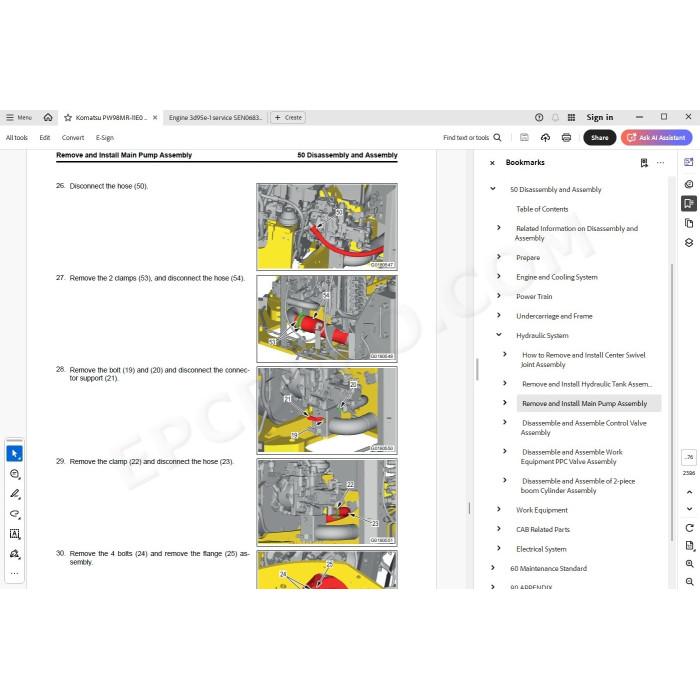
Task: Collapse 50 Disassembly and Assembly bookmark
Action: point(493,189)
